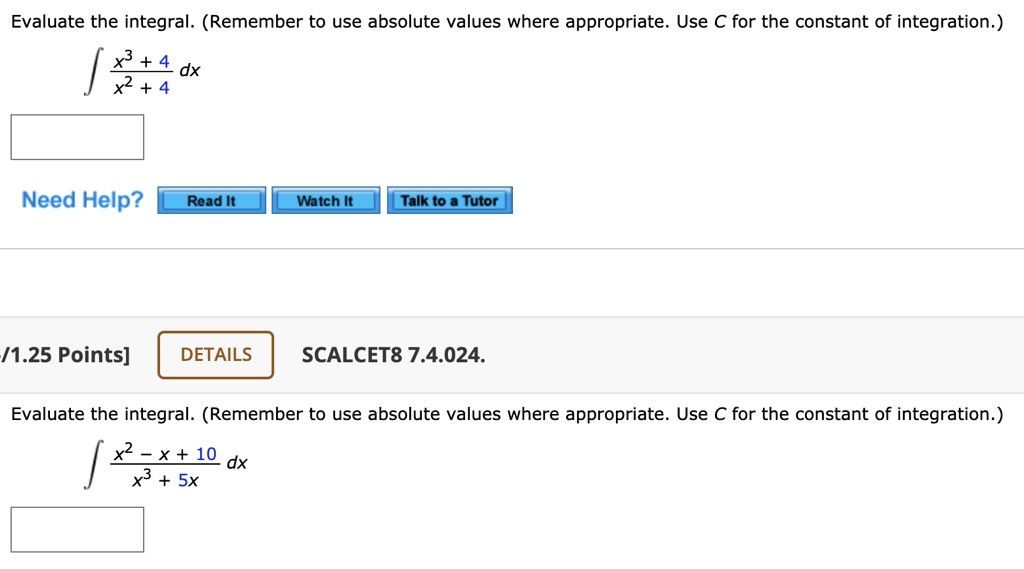Select the Talk to a Tutor button
The width and height of the screenshot is (1024, 569).
(449, 200)
